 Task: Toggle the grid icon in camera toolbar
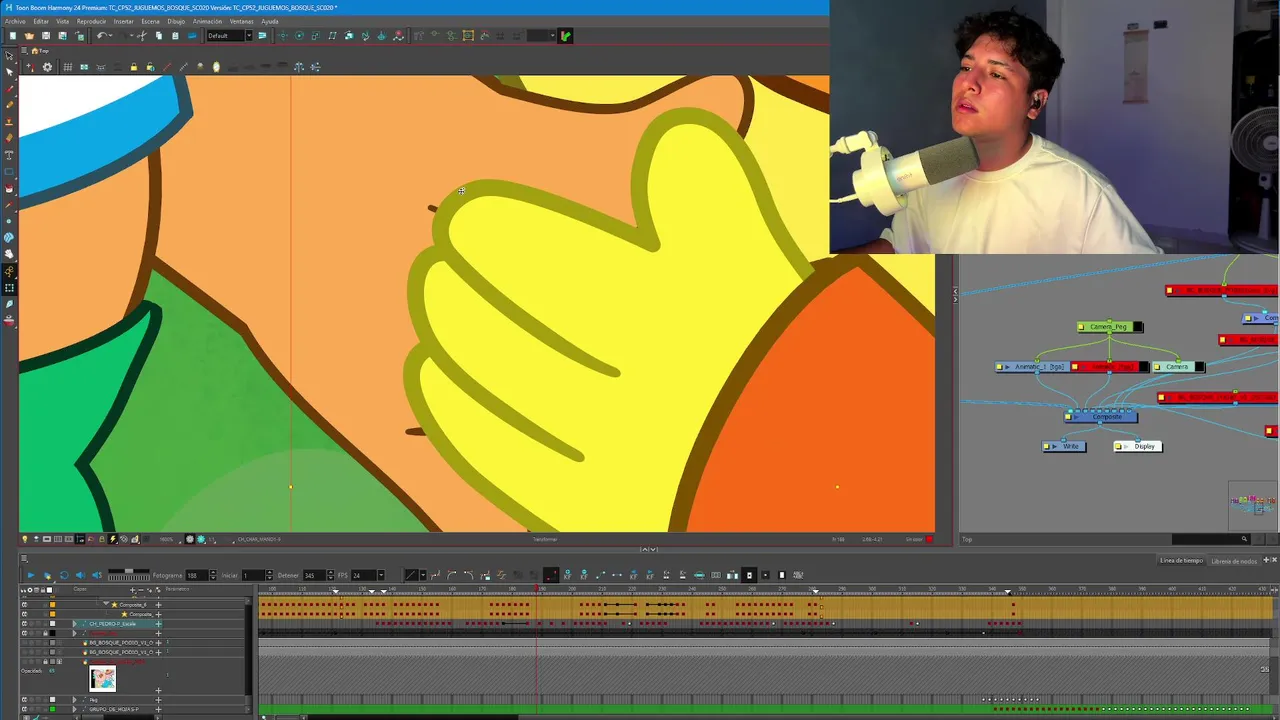pos(67,67)
